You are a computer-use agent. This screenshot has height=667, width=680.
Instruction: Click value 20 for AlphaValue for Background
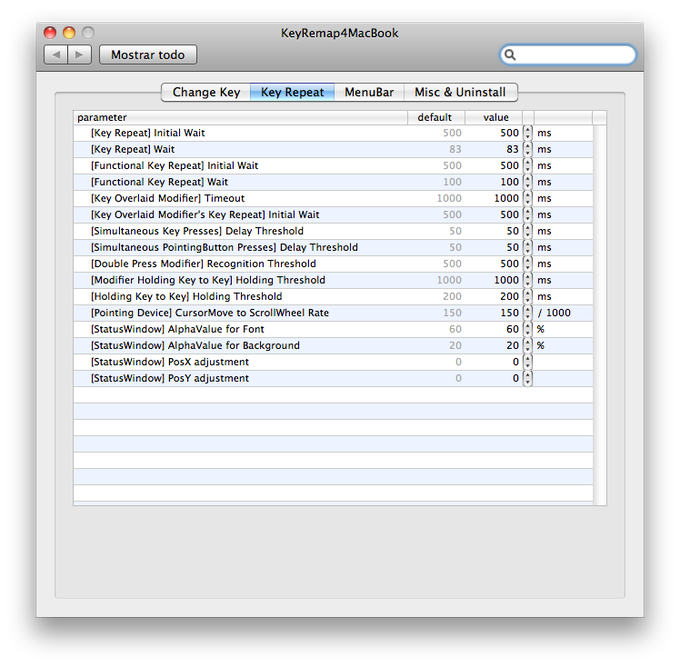coord(513,346)
